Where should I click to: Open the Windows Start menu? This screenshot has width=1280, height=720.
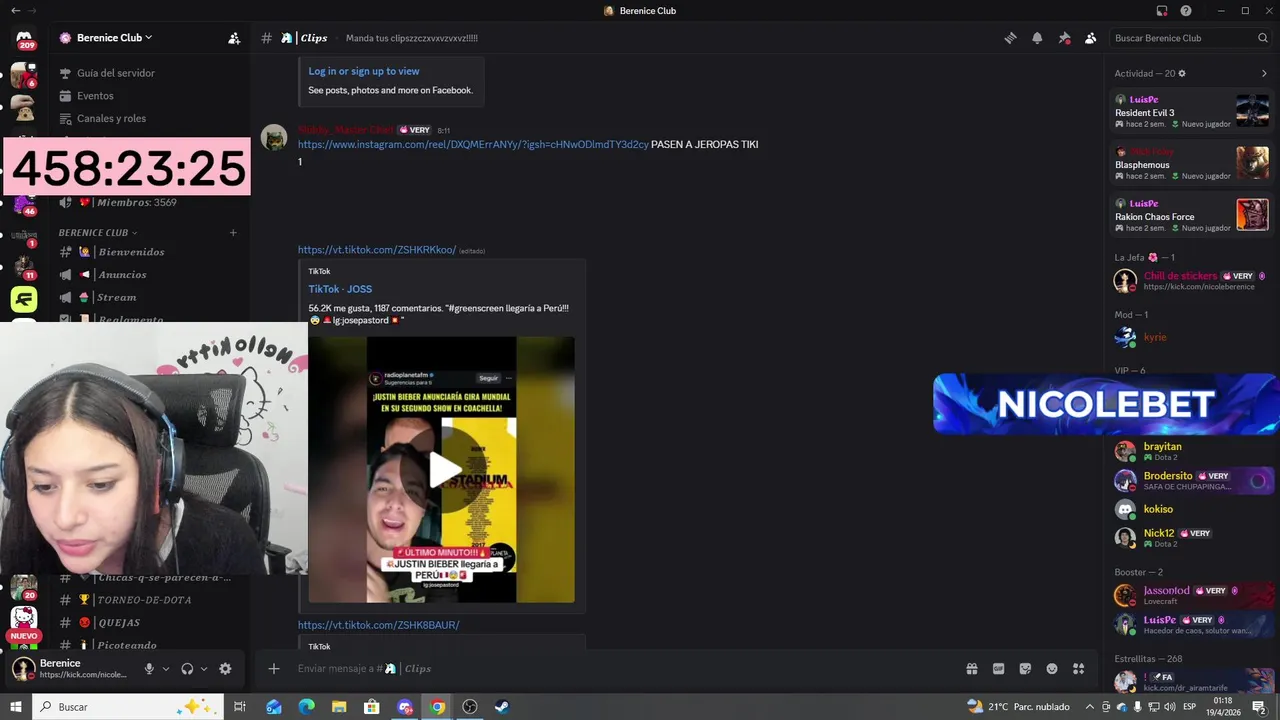point(15,707)
